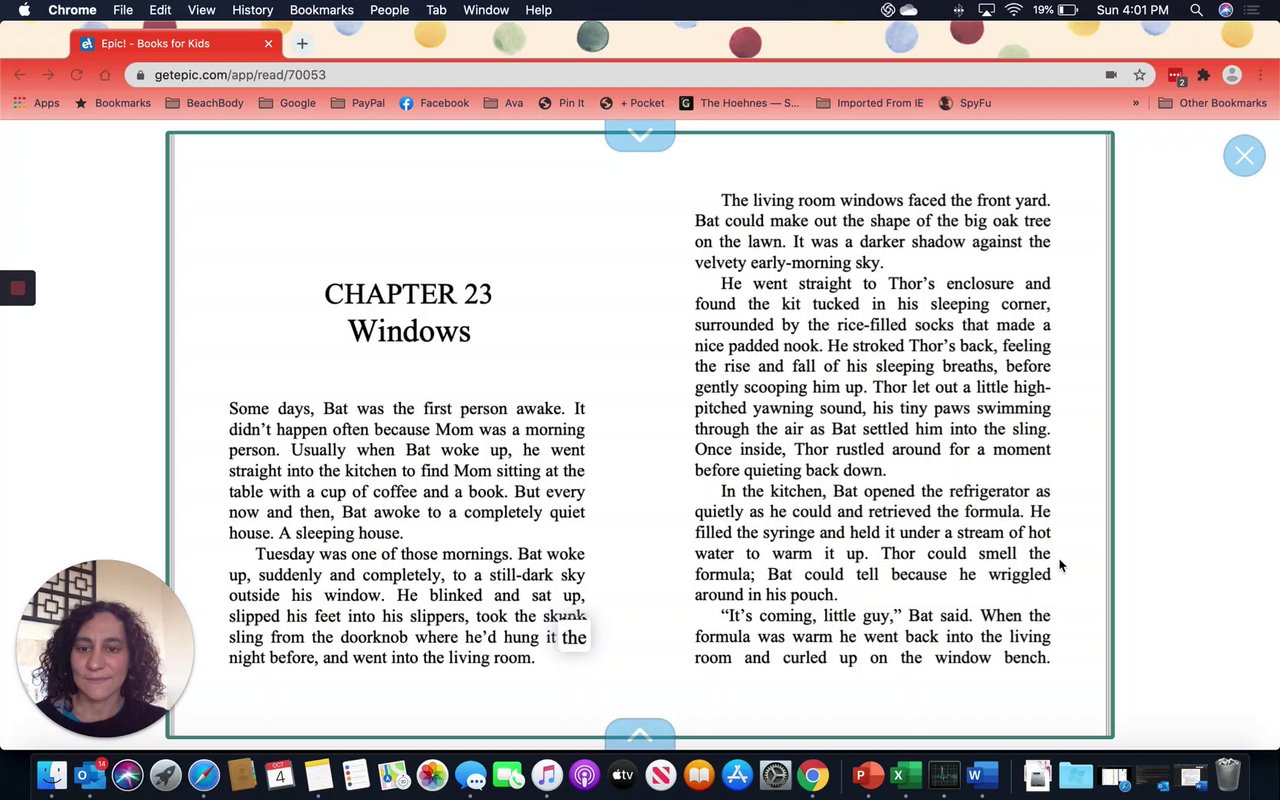Bookmark this page with the star icon
Viewport: 1280px width, 800px height.
(x=1139, y=75)
